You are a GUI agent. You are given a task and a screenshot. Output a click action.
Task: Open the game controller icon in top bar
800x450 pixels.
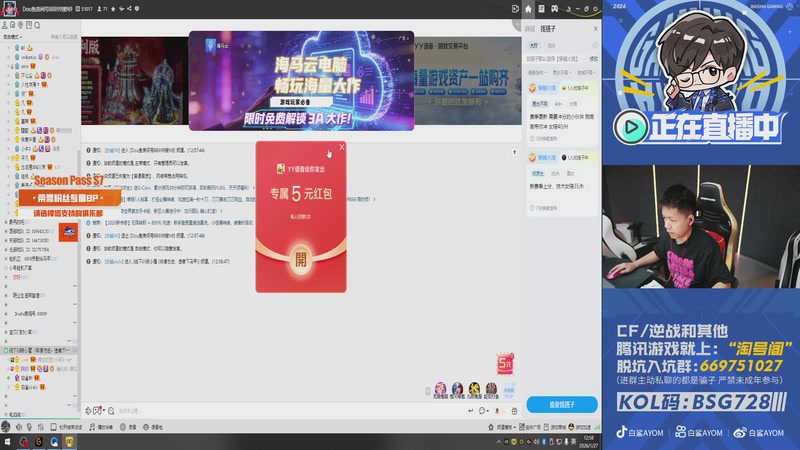[555, 9]
